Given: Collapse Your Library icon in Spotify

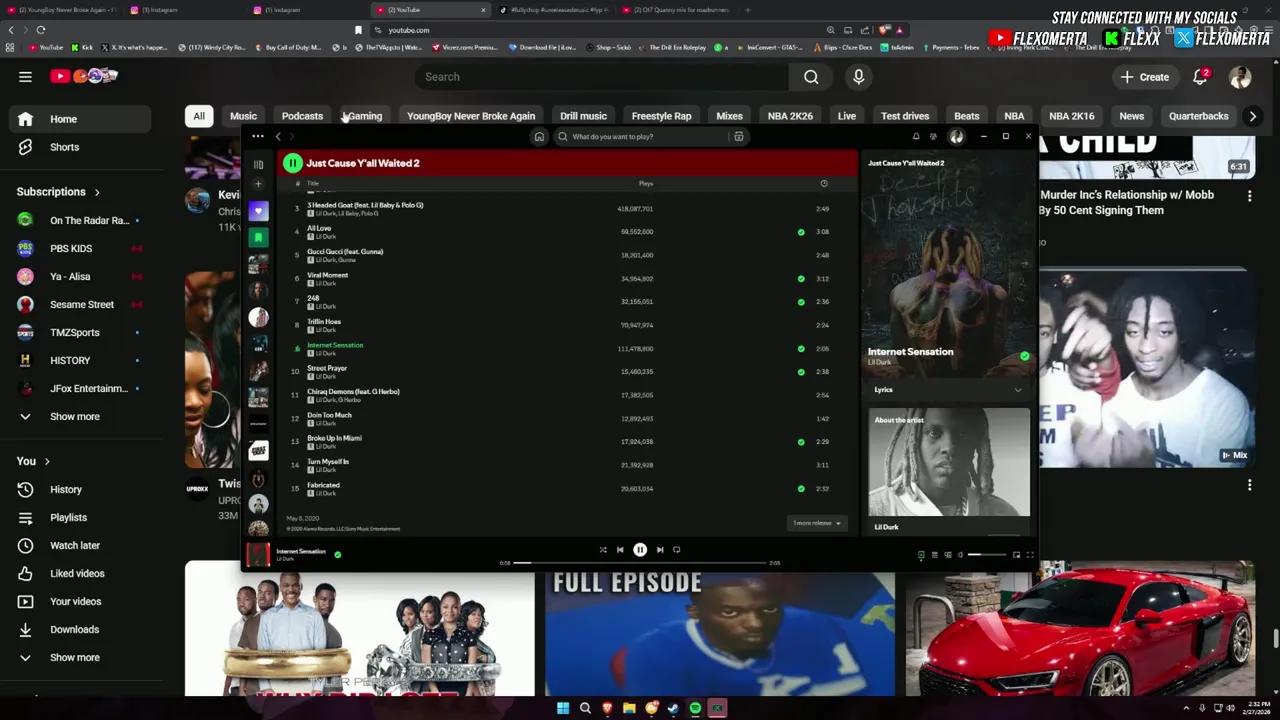Looking at the screenshot, I should 258,165.
